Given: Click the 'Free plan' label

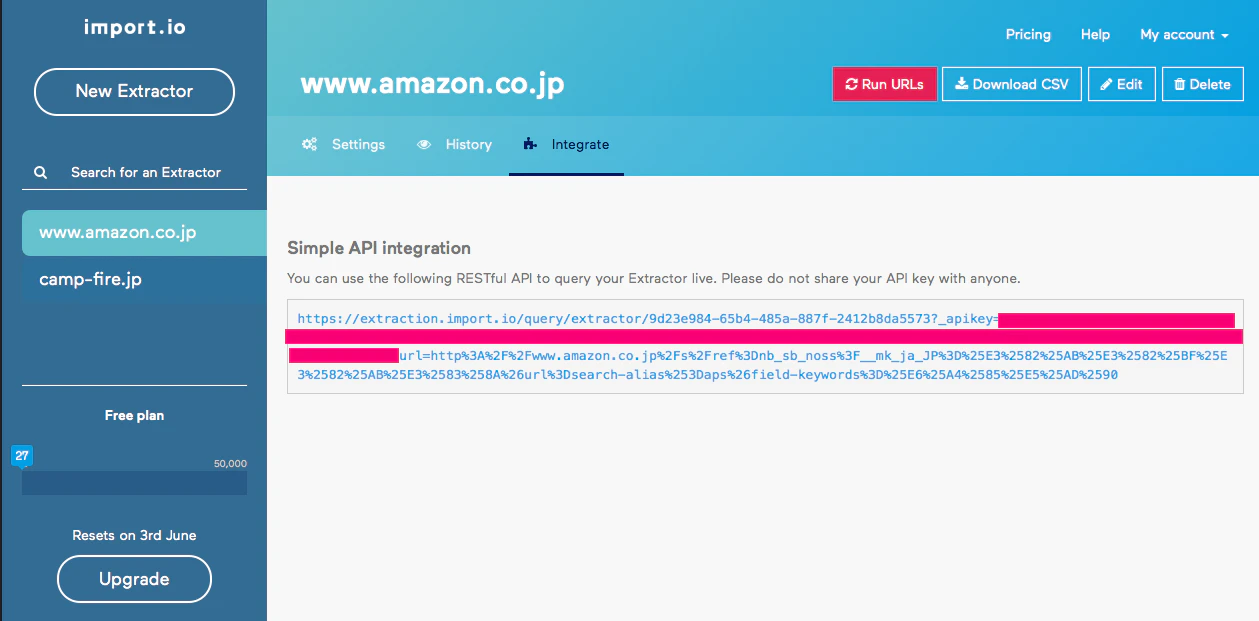Looking at the screenshot, I should 134,415.
